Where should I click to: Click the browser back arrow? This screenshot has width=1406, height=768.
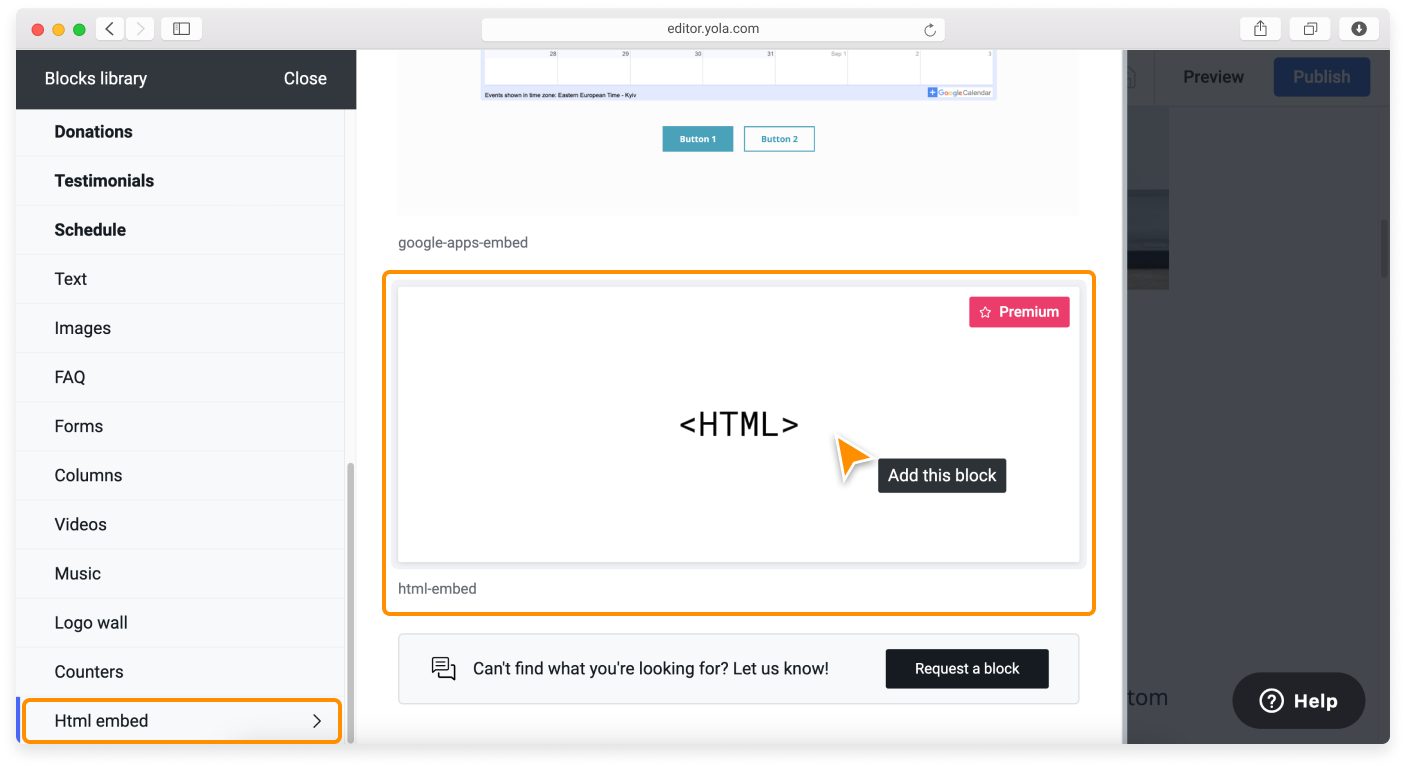[x=109, y=28]
